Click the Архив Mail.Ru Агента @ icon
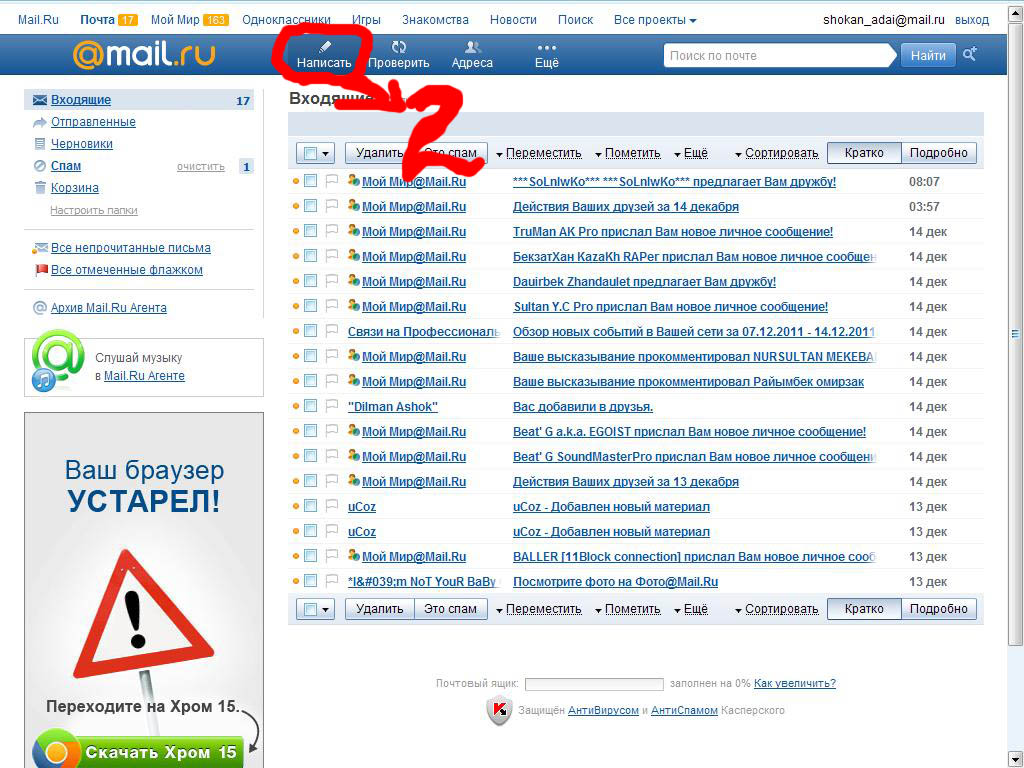Image resolution: width=1024 pixels, height=768 pixels. (x=40, y=308)
